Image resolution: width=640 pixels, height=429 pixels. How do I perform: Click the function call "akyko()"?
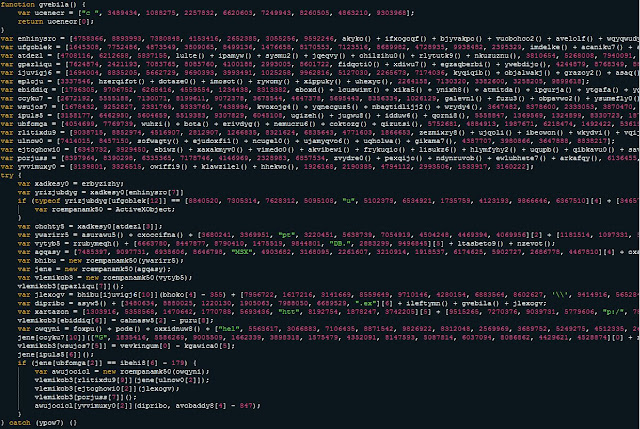(356, 39)
